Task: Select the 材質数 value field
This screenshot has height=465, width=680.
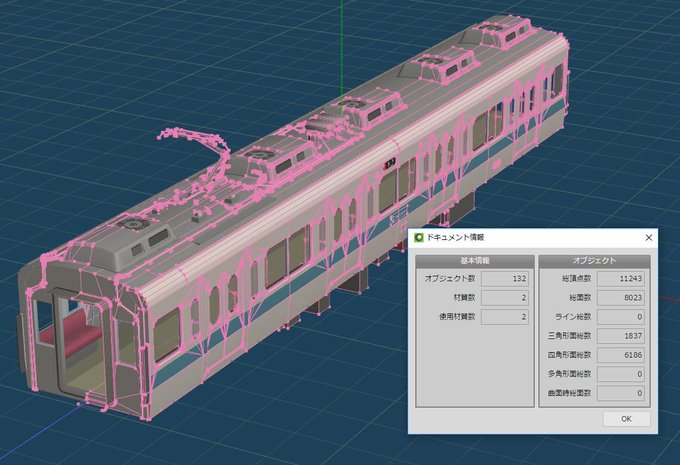Action: (x=505, y=298)
